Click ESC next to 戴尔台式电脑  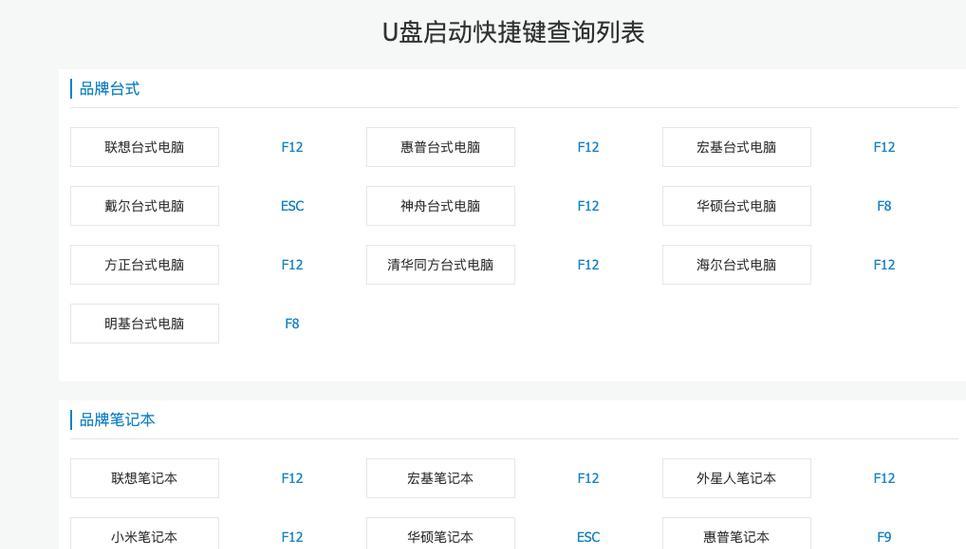pos(292,206)
